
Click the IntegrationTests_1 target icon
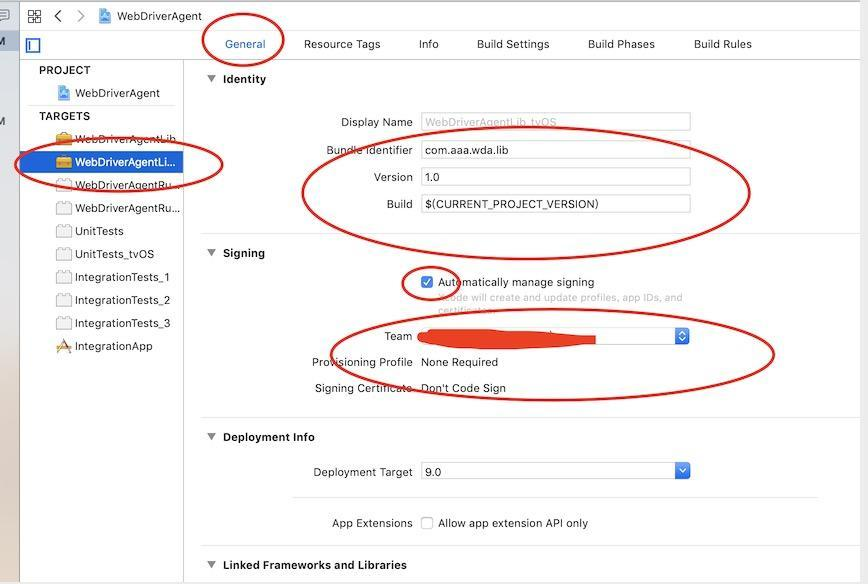point(64,277)
